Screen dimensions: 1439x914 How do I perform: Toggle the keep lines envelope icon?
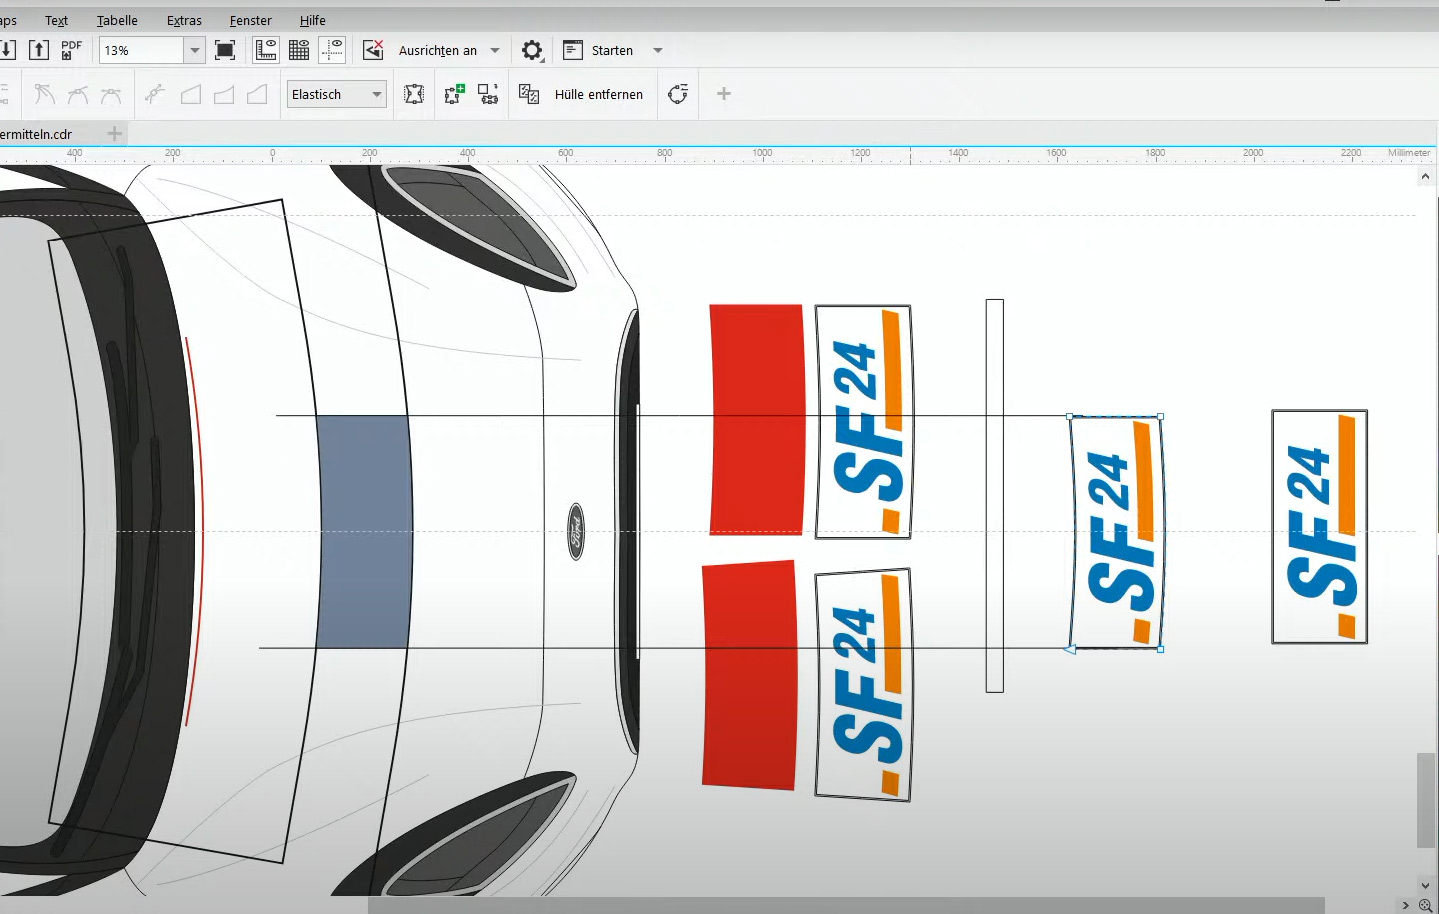pos(414,94)
